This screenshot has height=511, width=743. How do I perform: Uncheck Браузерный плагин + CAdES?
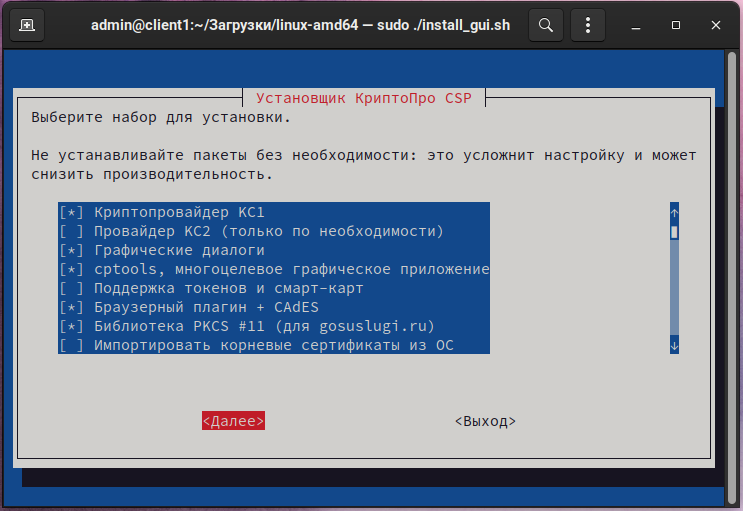(x=71, y=307)
